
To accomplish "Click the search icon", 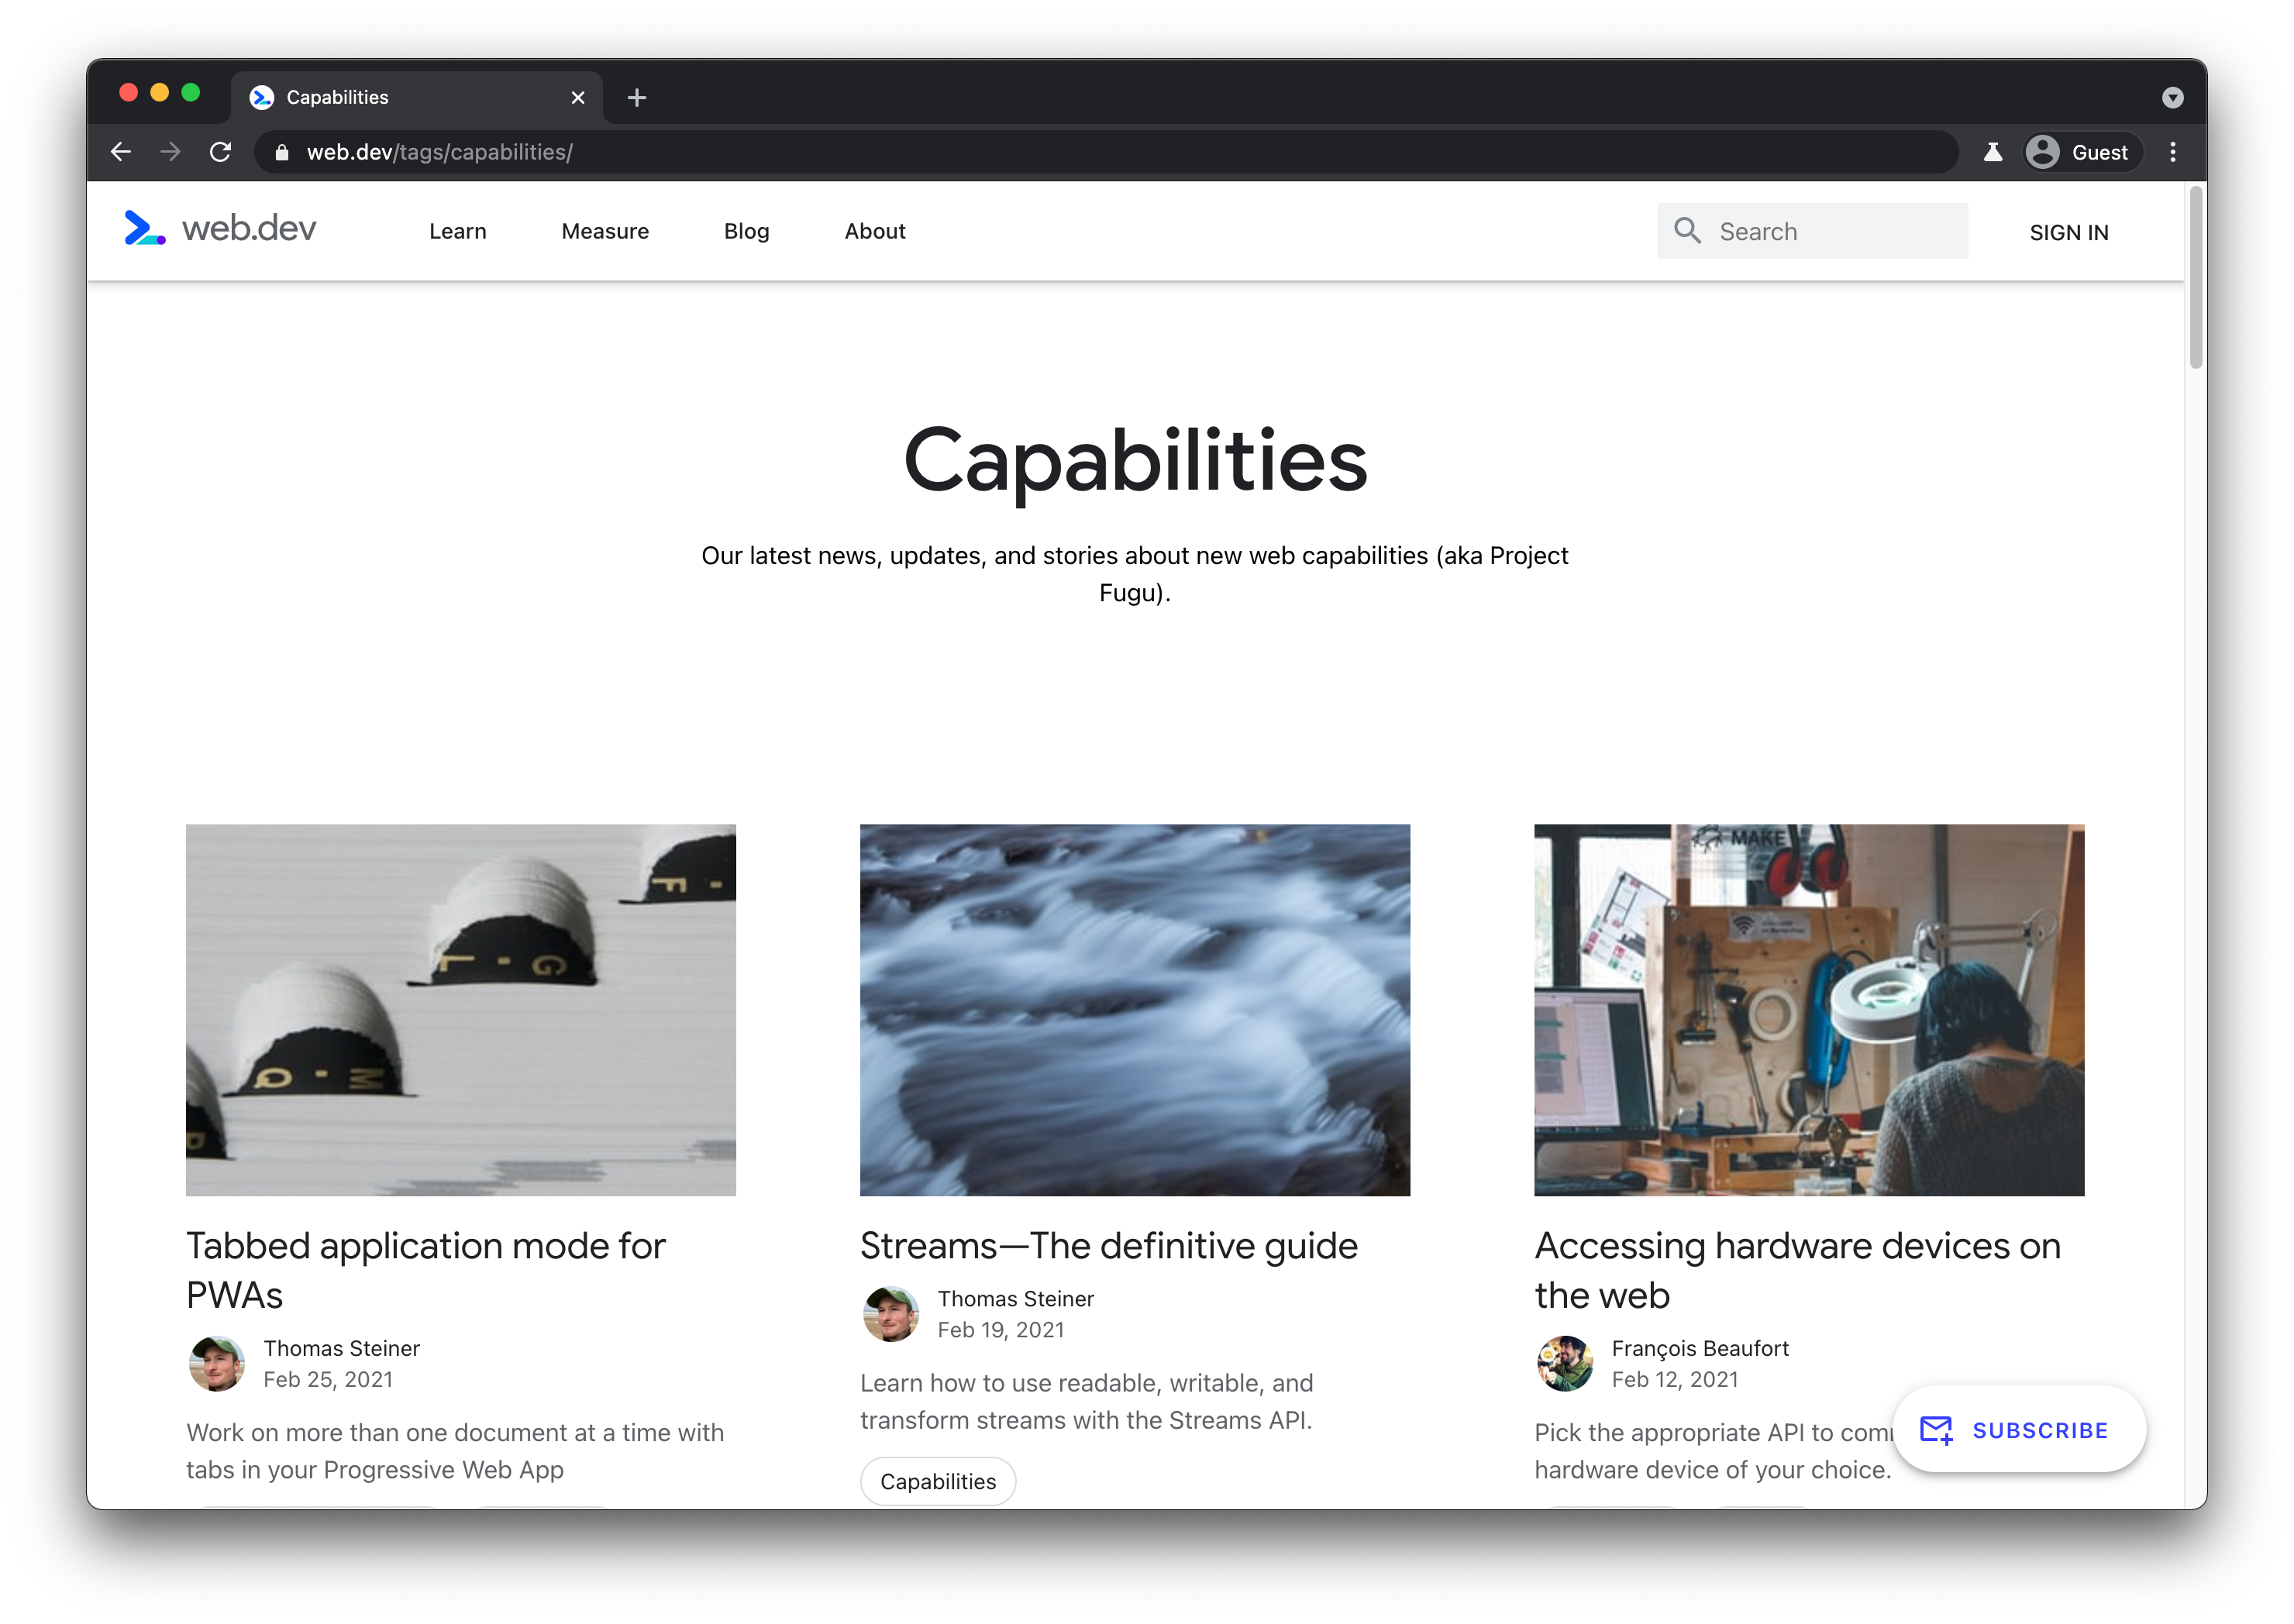I will pos(1687,230).
